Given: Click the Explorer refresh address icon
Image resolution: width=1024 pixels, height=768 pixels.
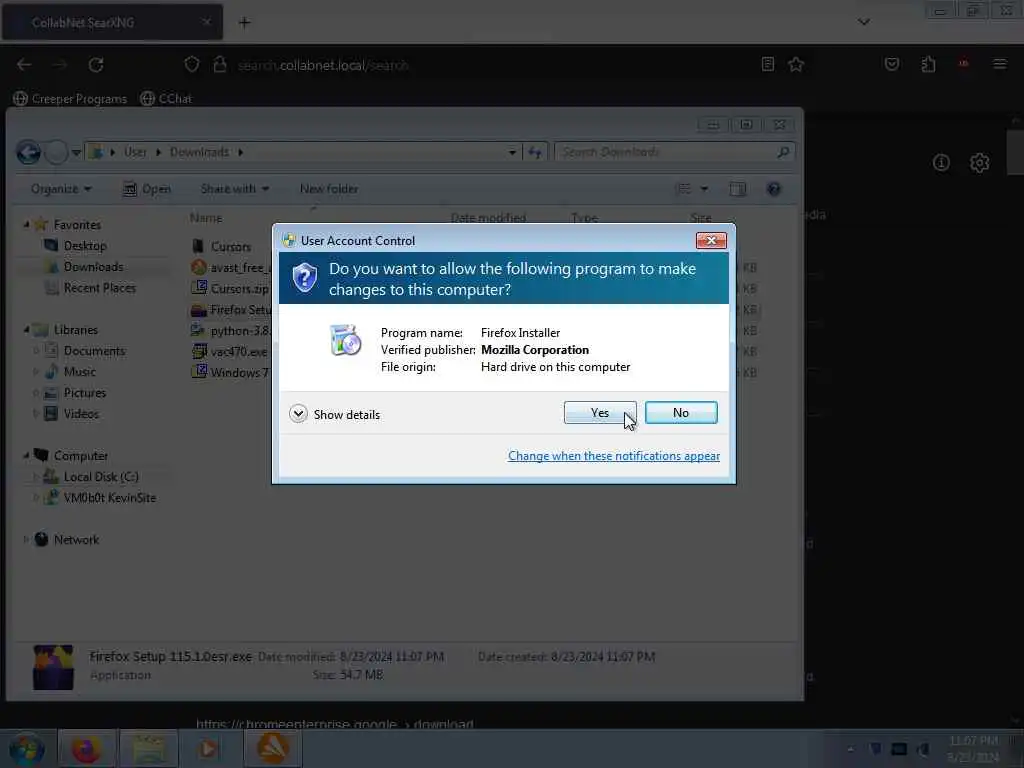Looking at the screenshot, I should [535, 152].
